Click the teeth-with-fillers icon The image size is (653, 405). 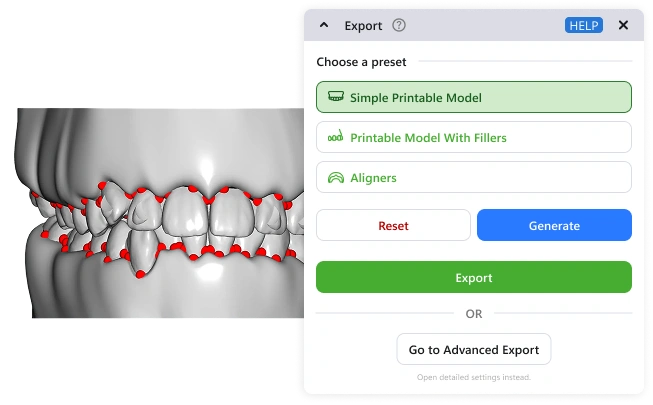coord(335,136)
